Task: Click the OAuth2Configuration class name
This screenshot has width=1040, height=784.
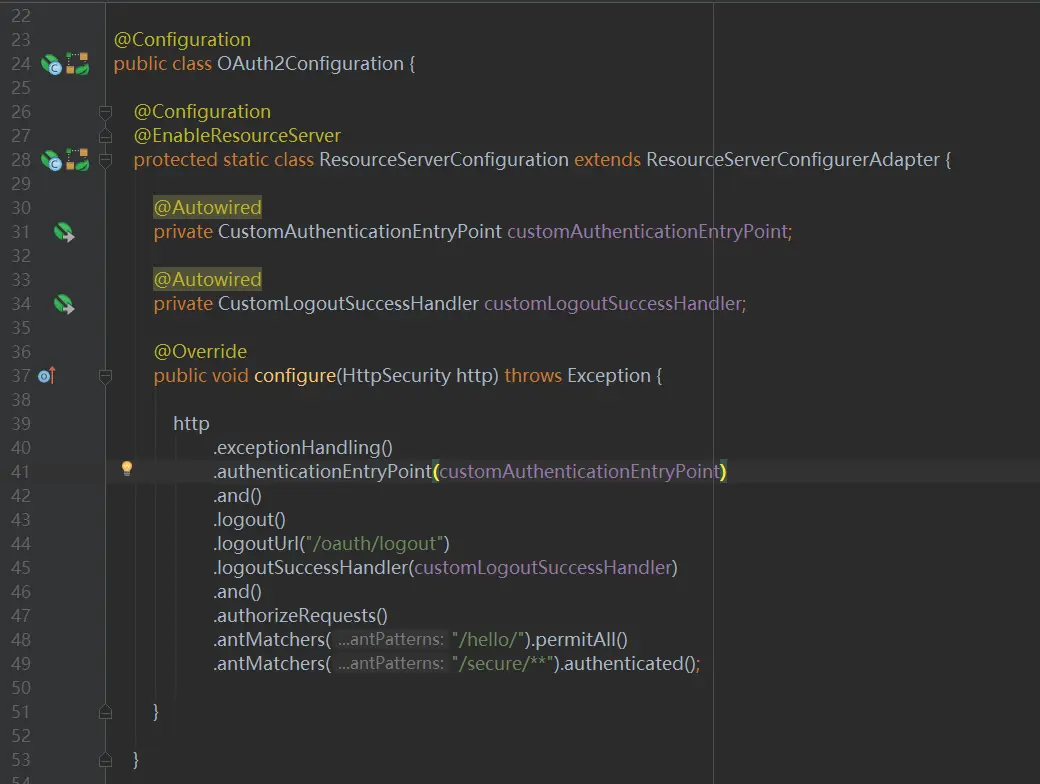Action: (310, 64)
